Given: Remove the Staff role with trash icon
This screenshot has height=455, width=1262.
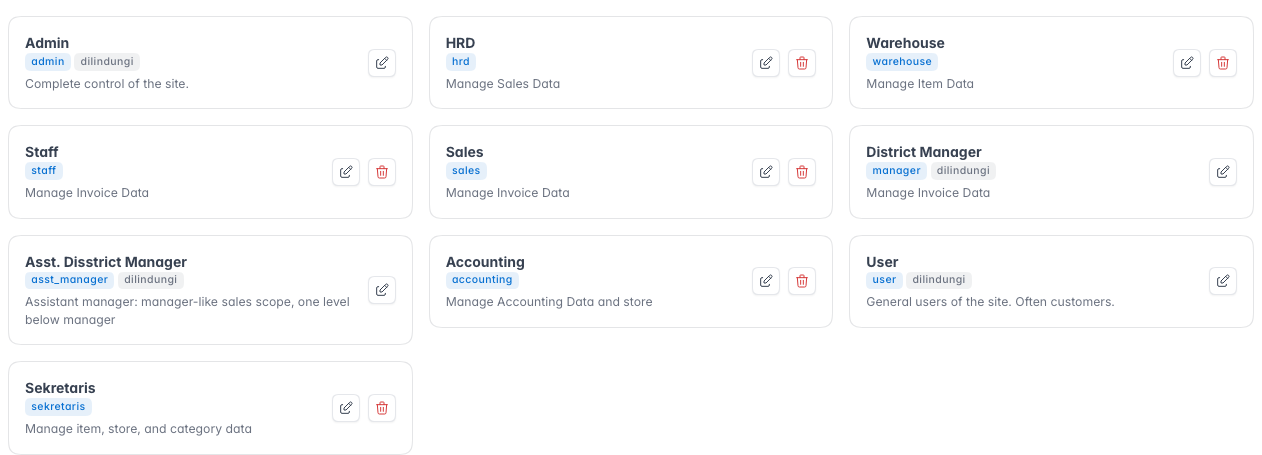Looking at the screenshot, I should point(382,172).
